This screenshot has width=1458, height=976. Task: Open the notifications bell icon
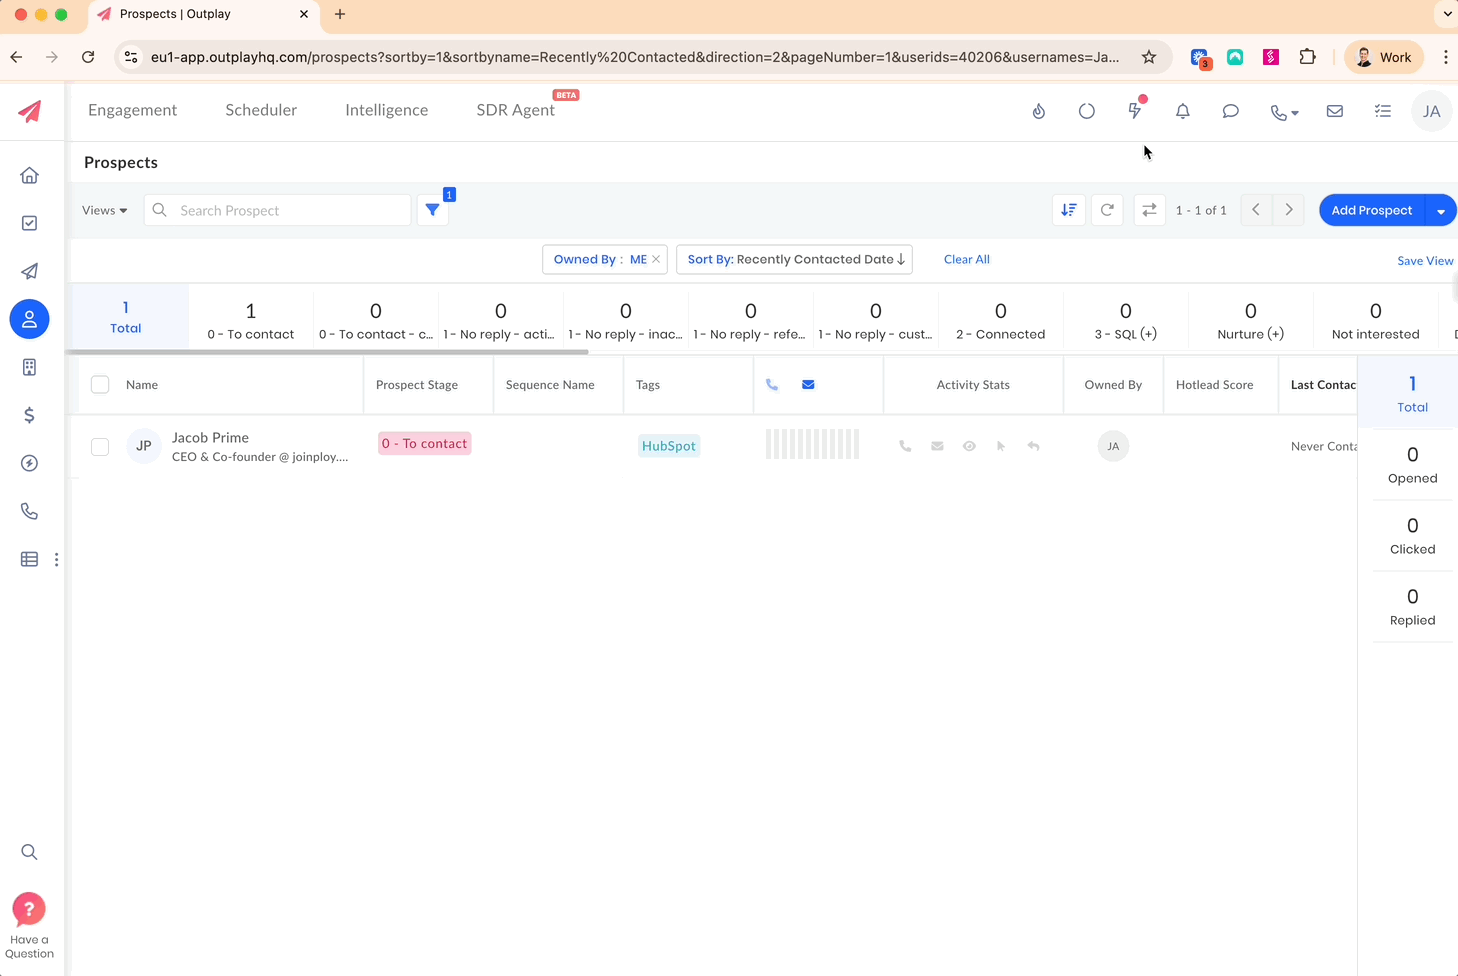click(x=1182, y=111)
